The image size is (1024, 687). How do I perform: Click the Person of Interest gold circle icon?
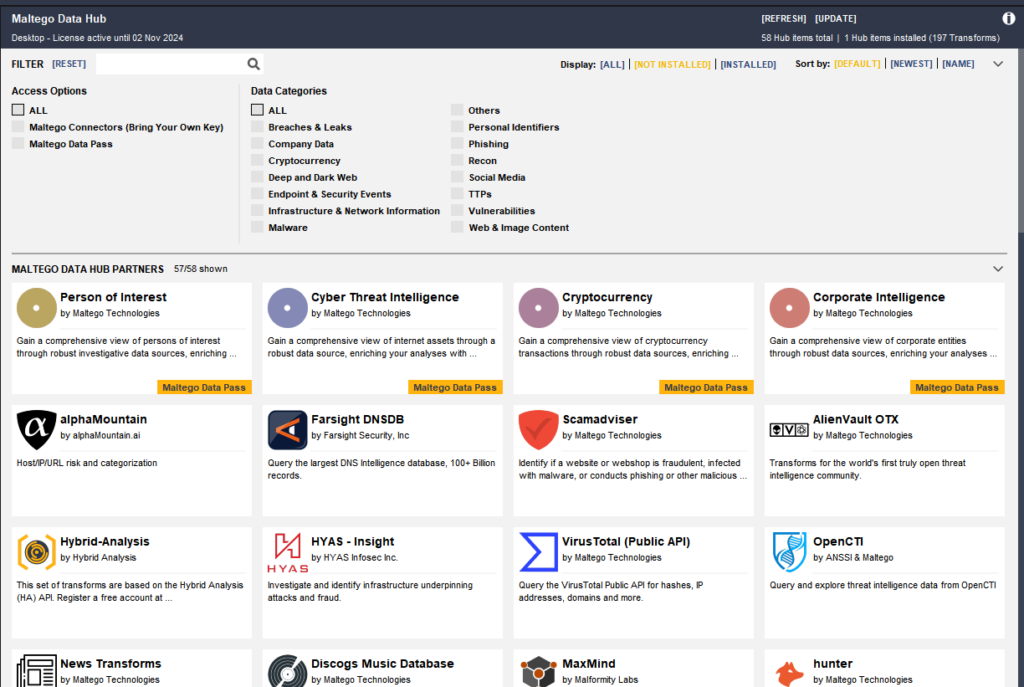(x=37, y=308)
